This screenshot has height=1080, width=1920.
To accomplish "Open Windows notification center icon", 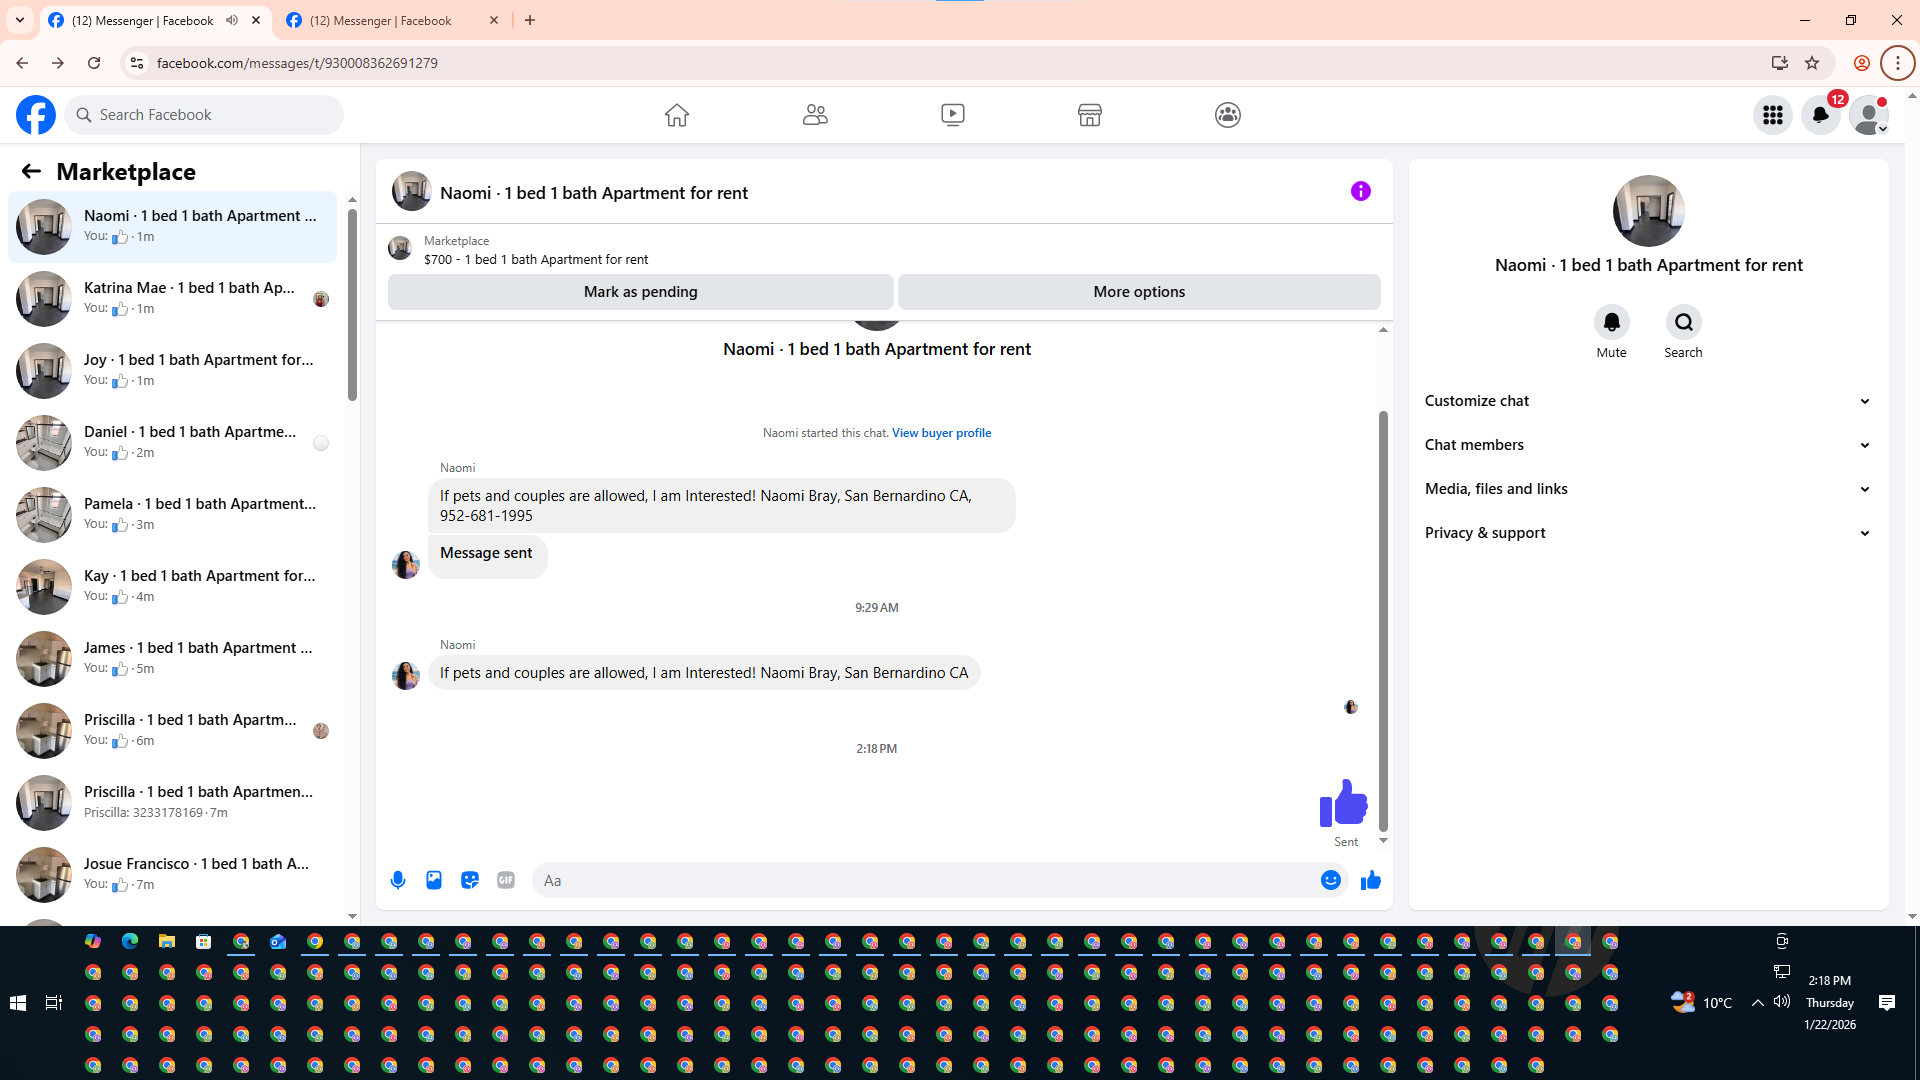I will tap(1887, 1003).
